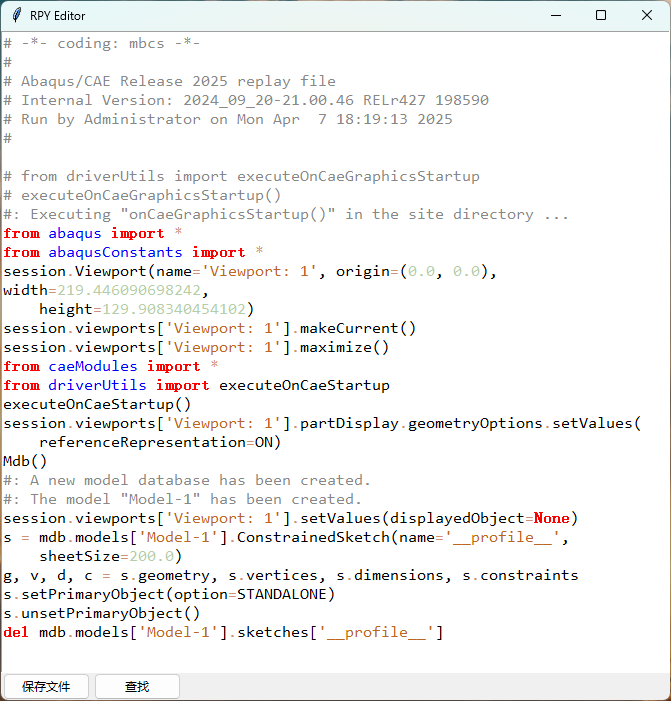Click 'from driverUtils import executeOnCaeStartup' line
This screenshot has height=701, width=671.
pyautogui.click(x=196, y=385)
